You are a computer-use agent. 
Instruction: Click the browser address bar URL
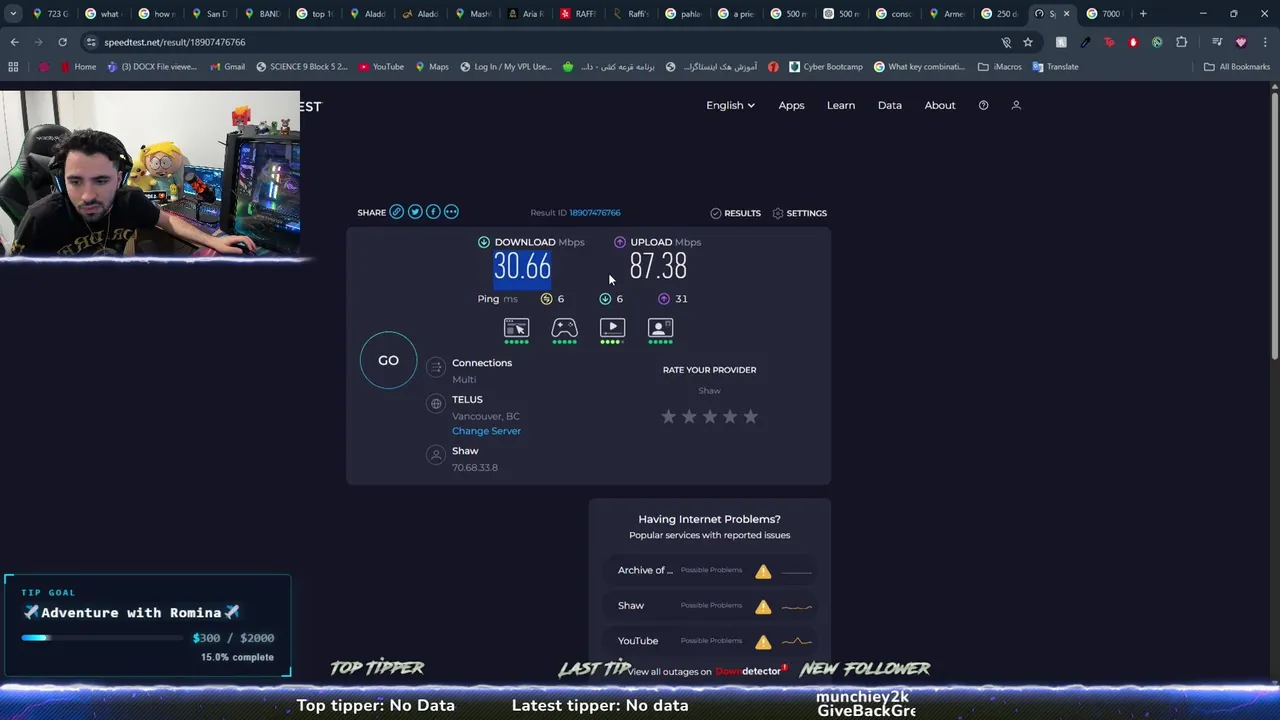174,42
